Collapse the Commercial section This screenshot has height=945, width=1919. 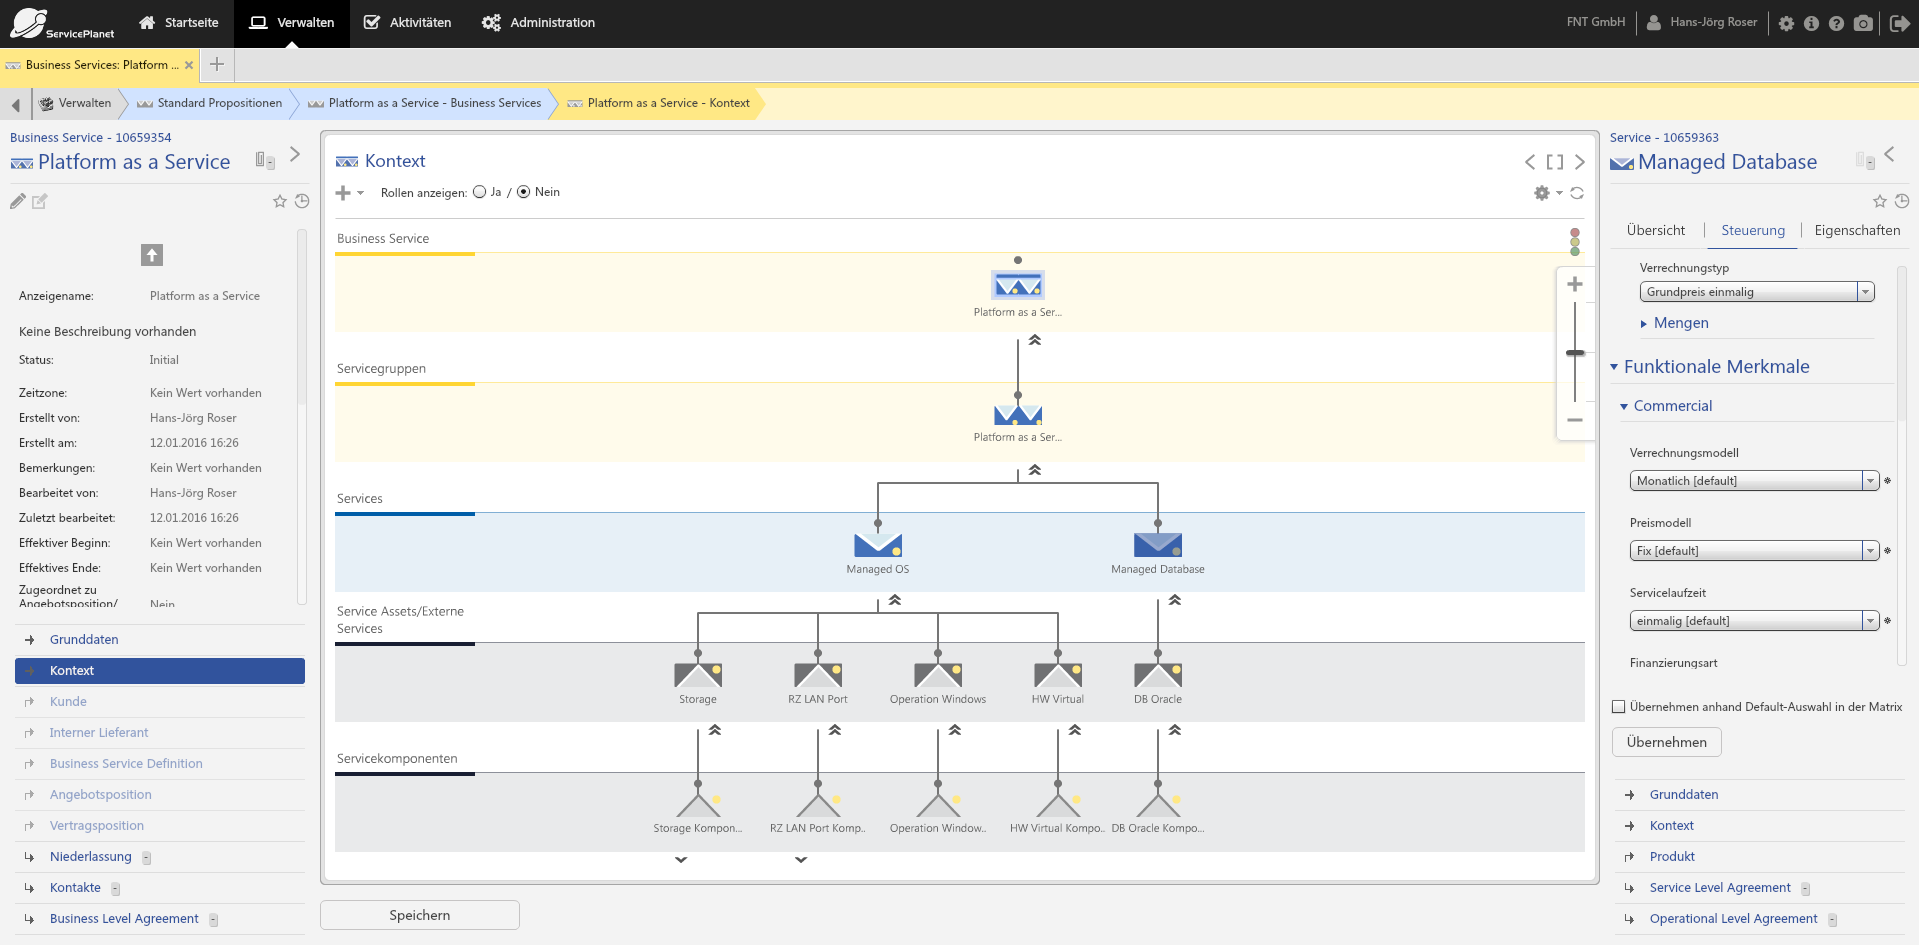pos(1624,406)
